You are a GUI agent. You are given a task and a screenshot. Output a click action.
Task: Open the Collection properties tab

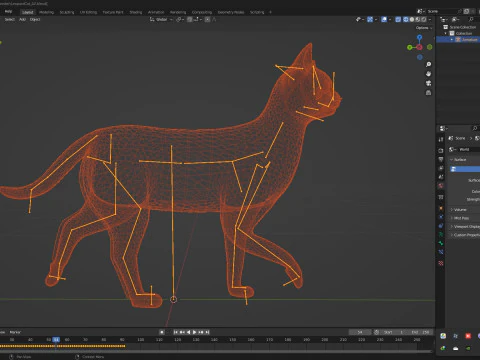pyautogui.click(x=441, y=197)
